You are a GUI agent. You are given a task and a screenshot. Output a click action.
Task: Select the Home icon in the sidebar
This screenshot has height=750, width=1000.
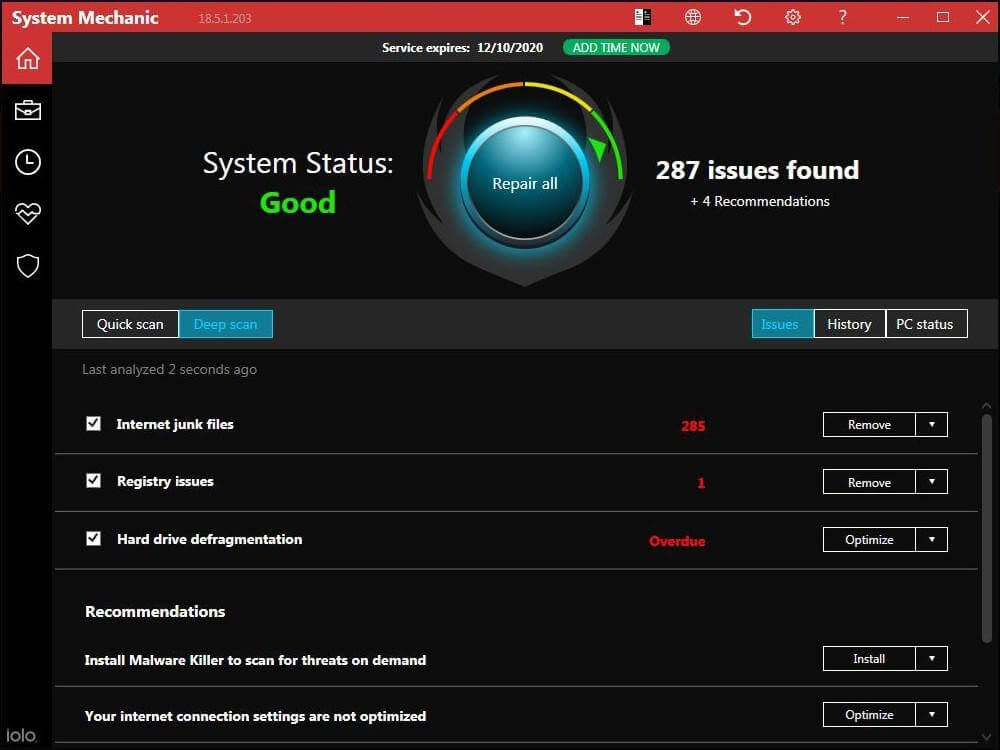(27, 58)
